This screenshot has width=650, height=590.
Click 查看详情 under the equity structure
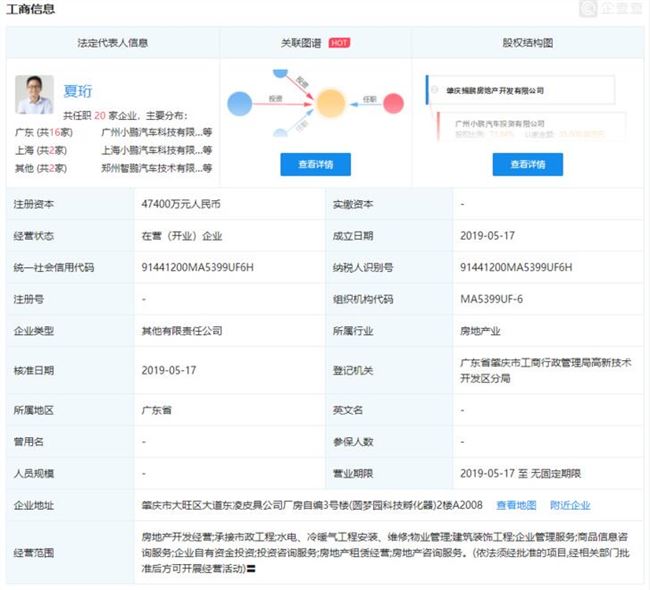point(528,164)
